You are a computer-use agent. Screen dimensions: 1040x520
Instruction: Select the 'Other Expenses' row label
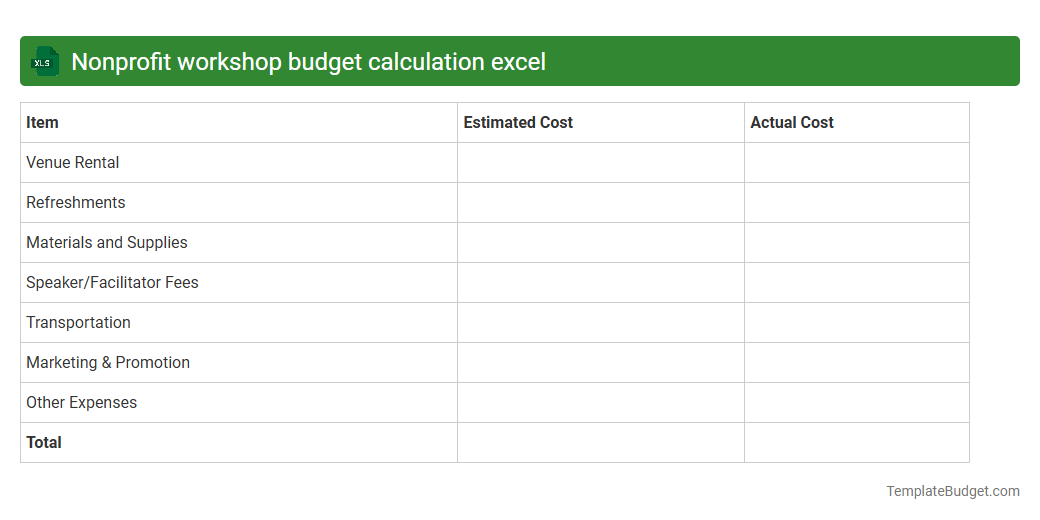(x=82, y=403)
